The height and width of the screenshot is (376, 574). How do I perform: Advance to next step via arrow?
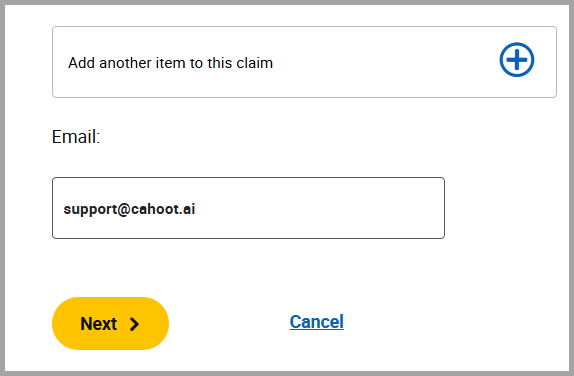tap(134, 324)
